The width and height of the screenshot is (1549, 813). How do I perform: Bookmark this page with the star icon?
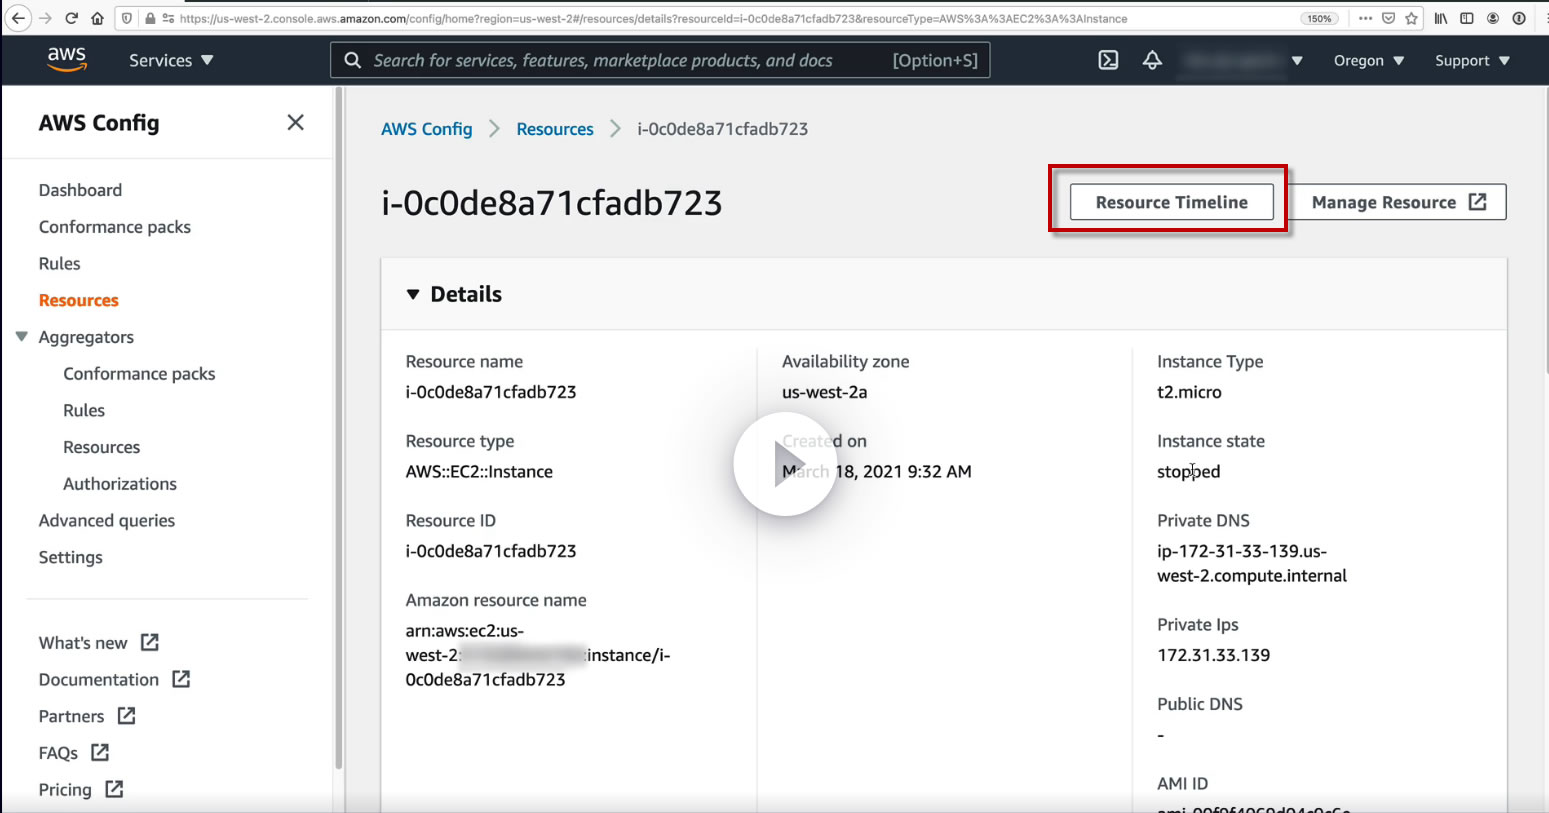[x=1411, y=18]
